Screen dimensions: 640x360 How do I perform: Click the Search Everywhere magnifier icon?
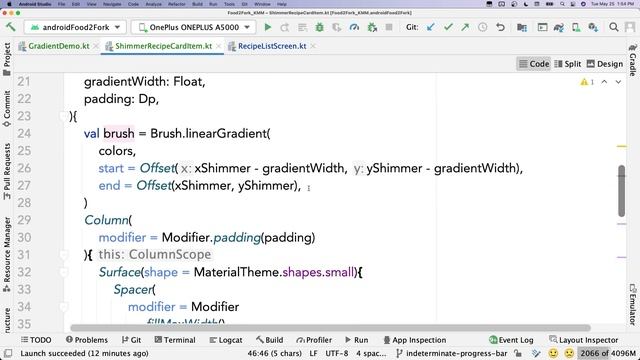[x=613, y=27]
